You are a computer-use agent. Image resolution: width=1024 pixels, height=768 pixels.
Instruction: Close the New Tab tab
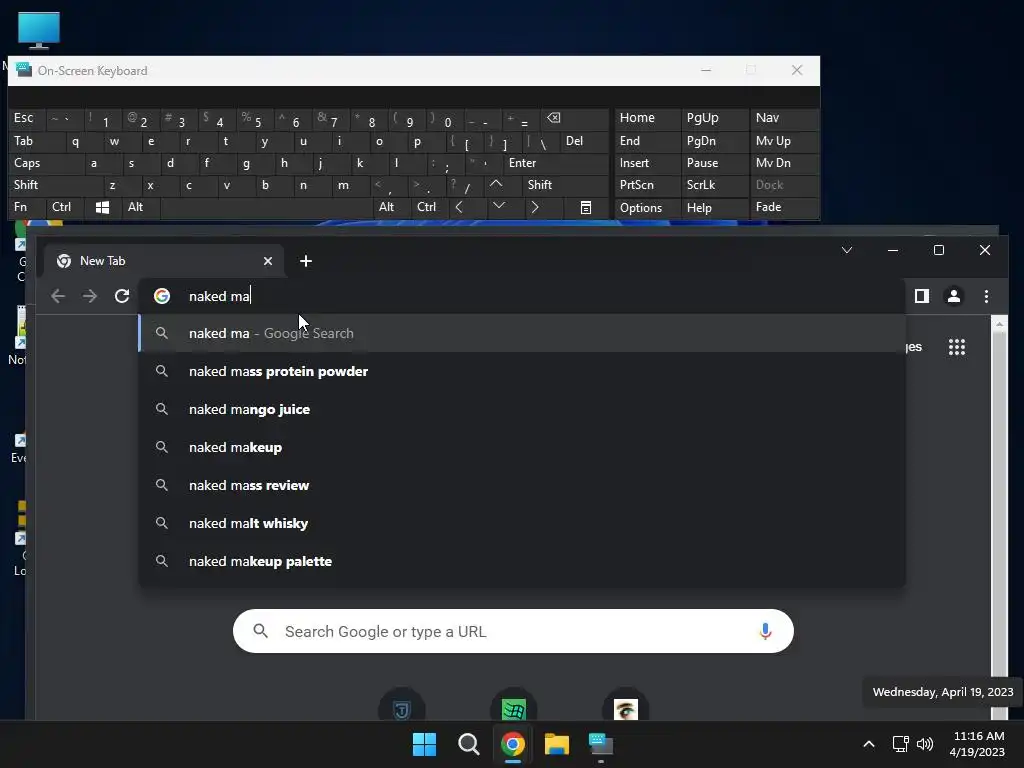[268, 261]
